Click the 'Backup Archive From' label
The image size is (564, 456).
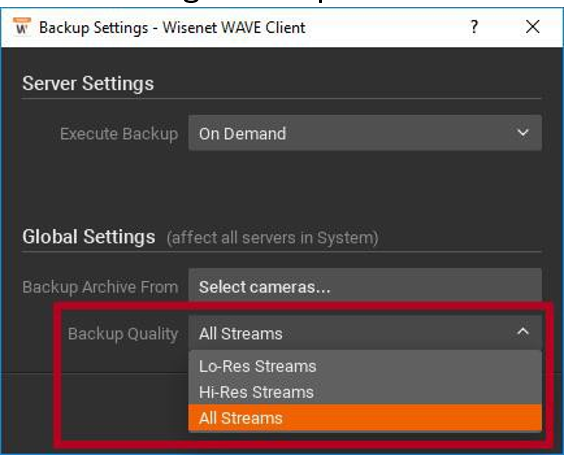point(100,287)
